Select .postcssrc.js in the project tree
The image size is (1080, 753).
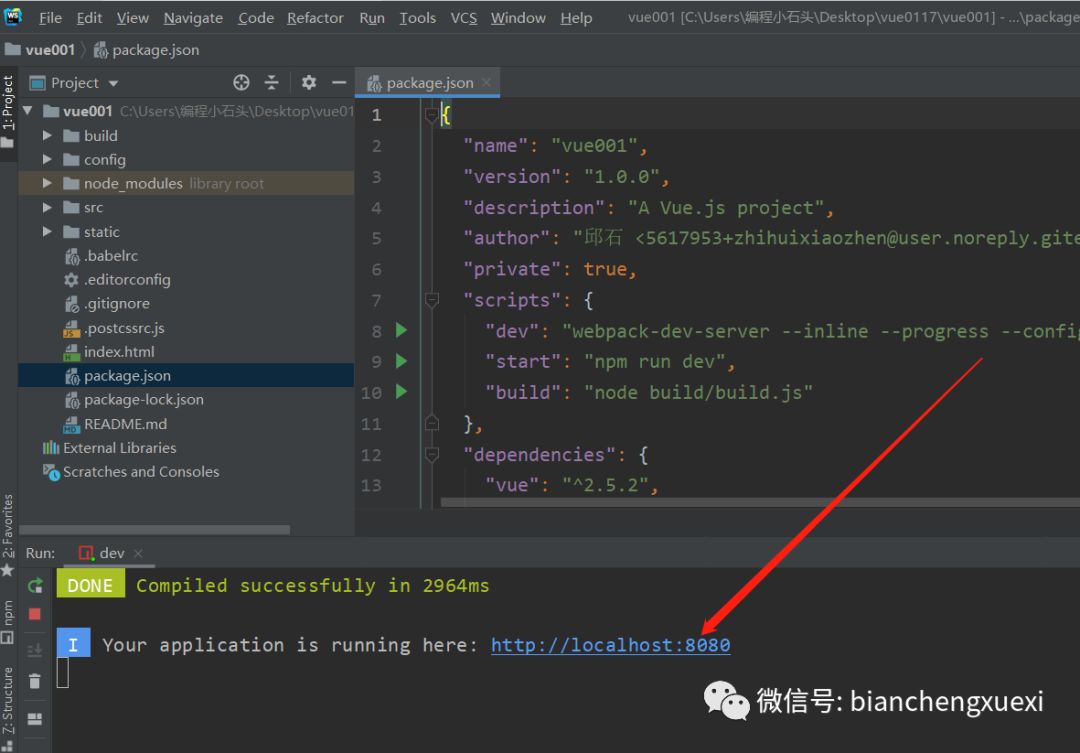pyautogui.click(x=124, y=328)
